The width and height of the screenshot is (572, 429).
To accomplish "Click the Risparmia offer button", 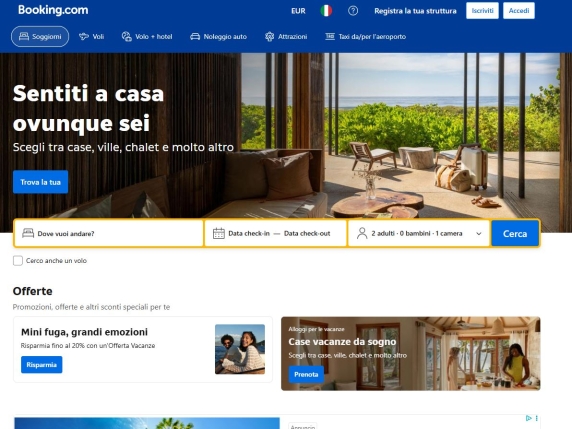I will click(x=42, y=365).
